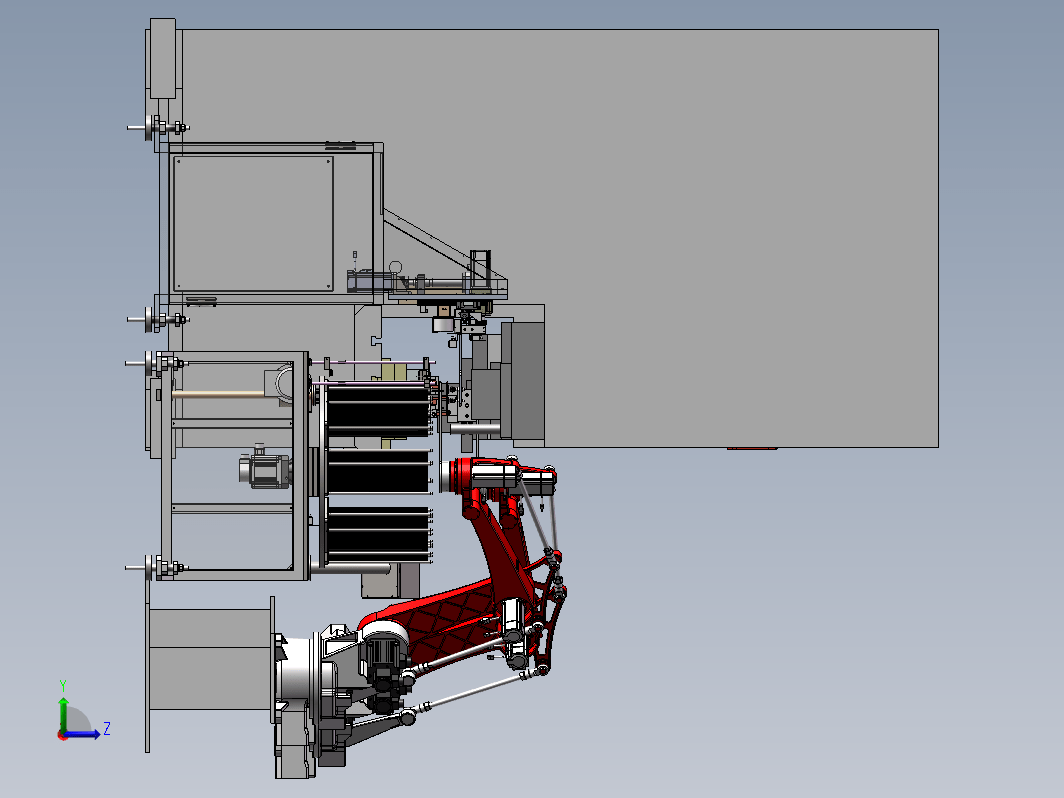Screen dimensions: 1064x798
Task: Select the cabinet door panel with corner screws
Action: pyautogui.click(x=253, y=223)
